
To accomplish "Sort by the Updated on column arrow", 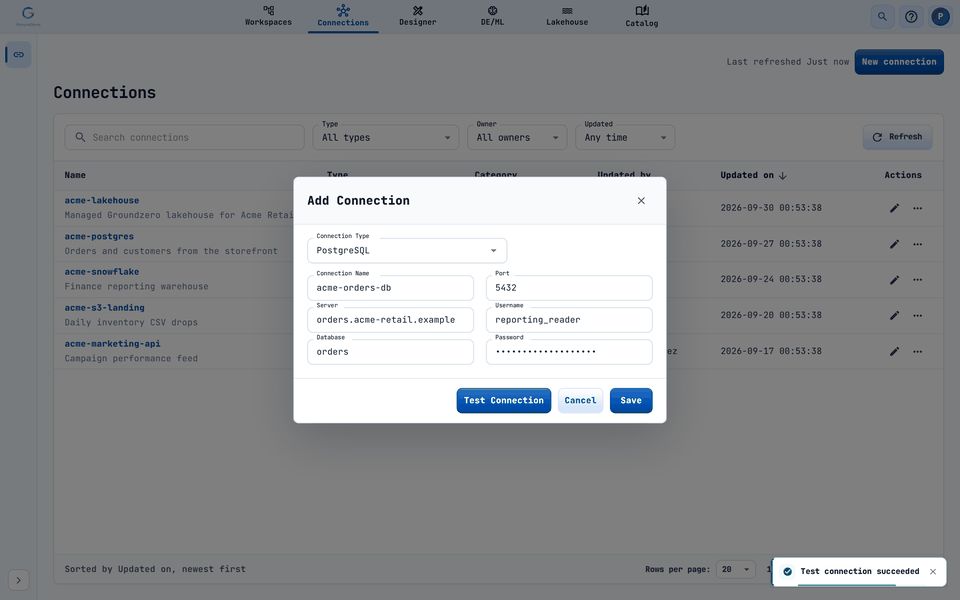I will coord(782,176).
